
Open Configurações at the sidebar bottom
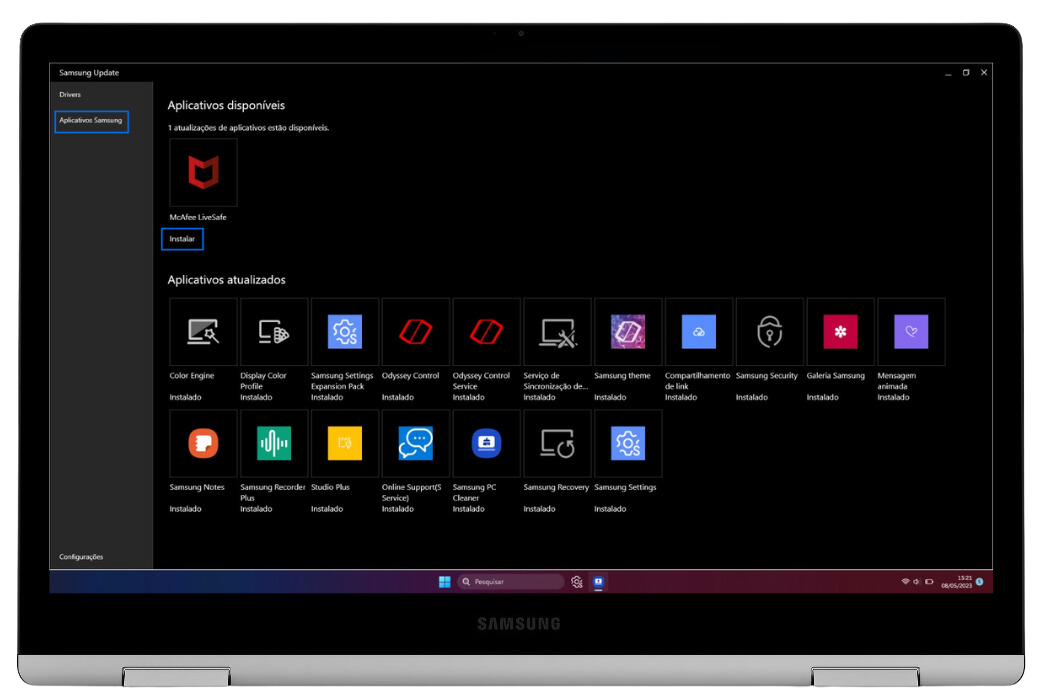point(81,557)
